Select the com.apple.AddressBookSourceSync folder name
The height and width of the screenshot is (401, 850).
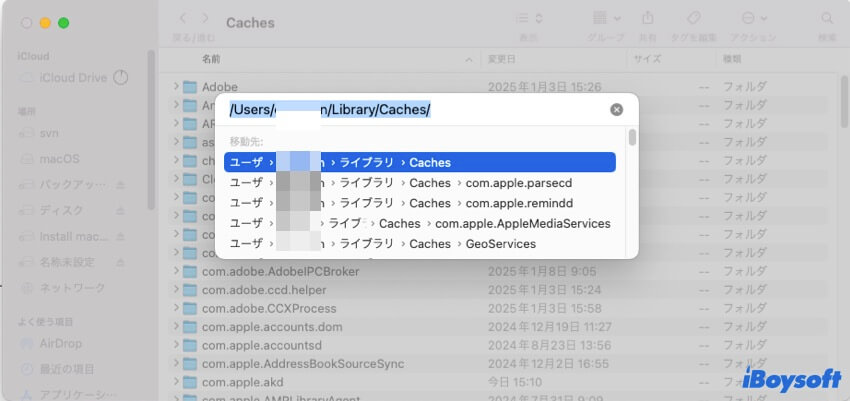click(x=303, y=364)
